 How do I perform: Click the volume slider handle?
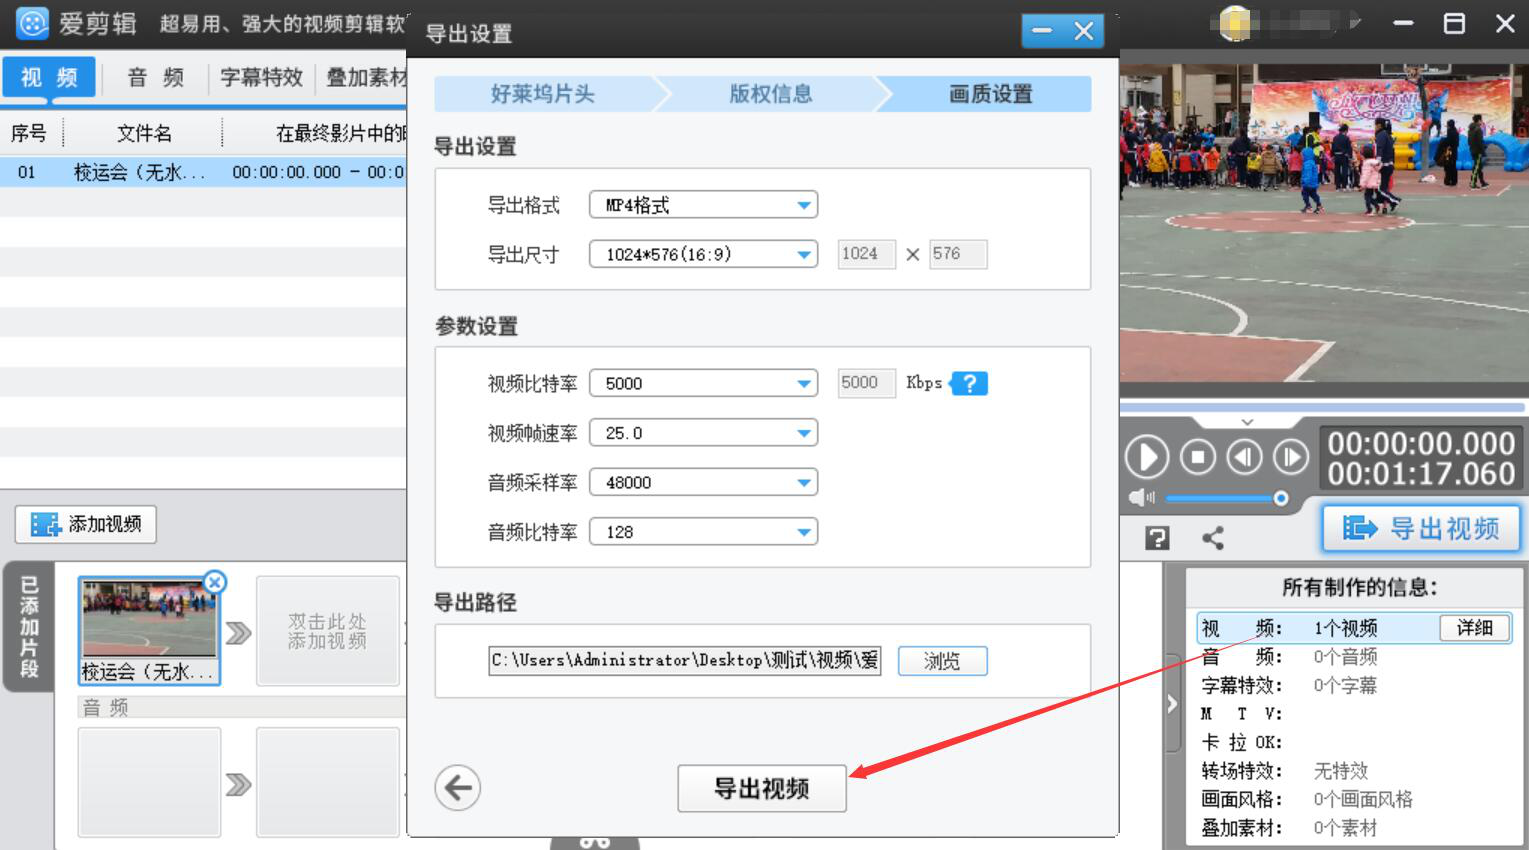(x=1280, y=498)
